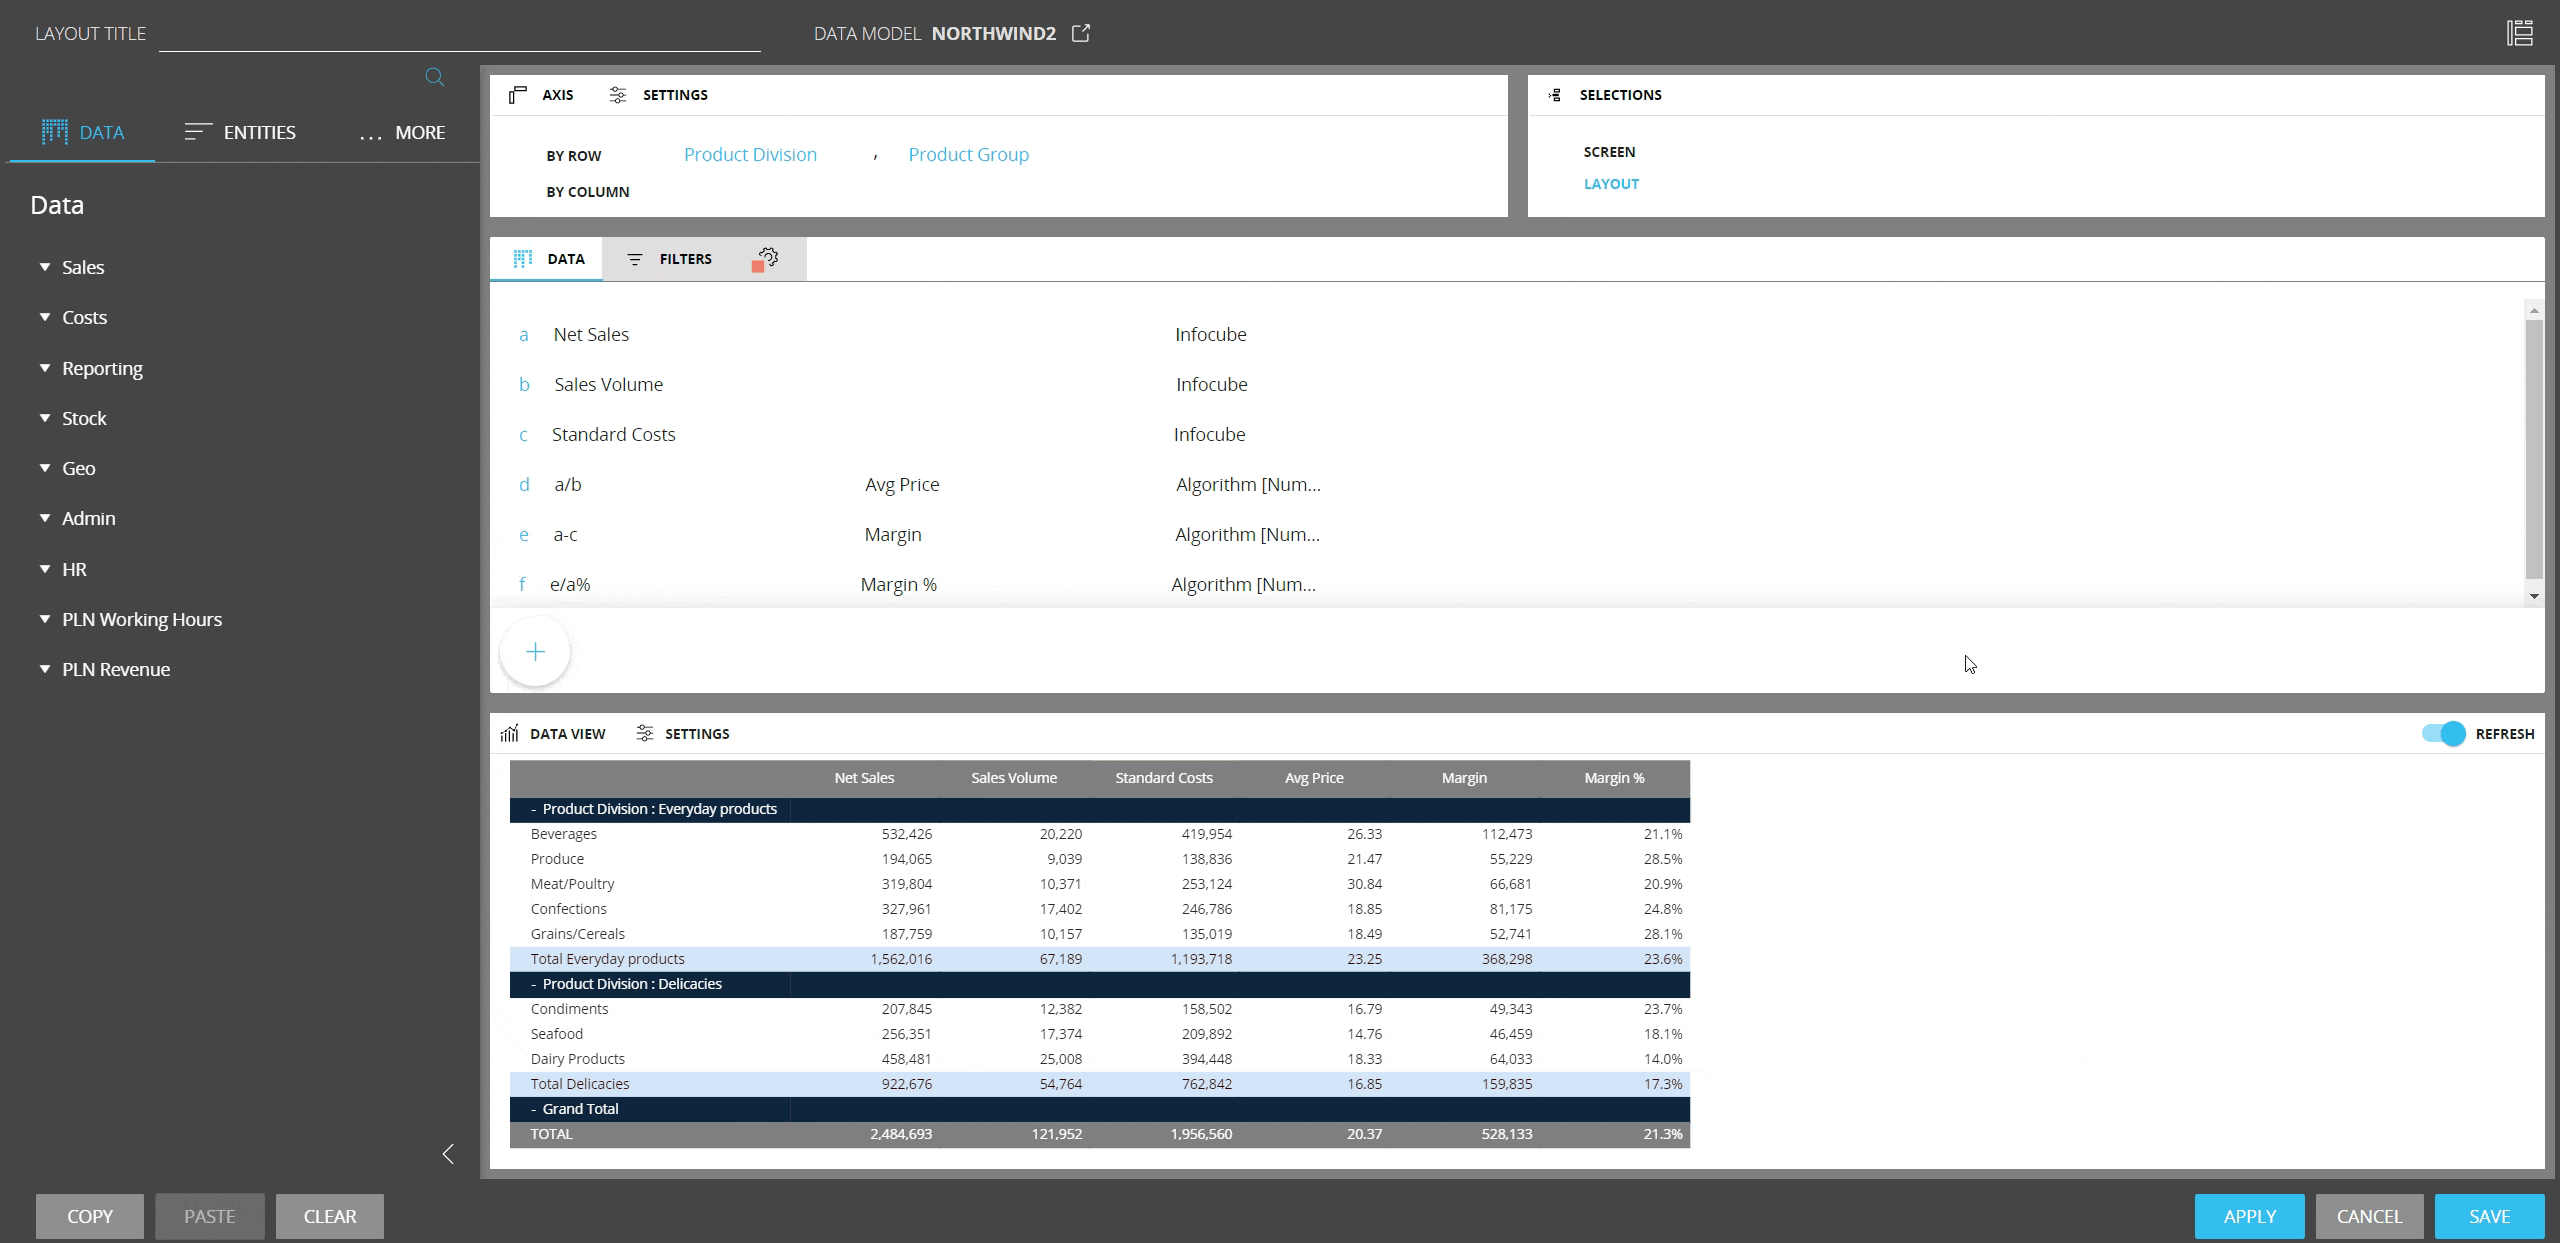2560x1243 pixels.
Task: Click the Save button
Action: [x=2488, y=1216]
